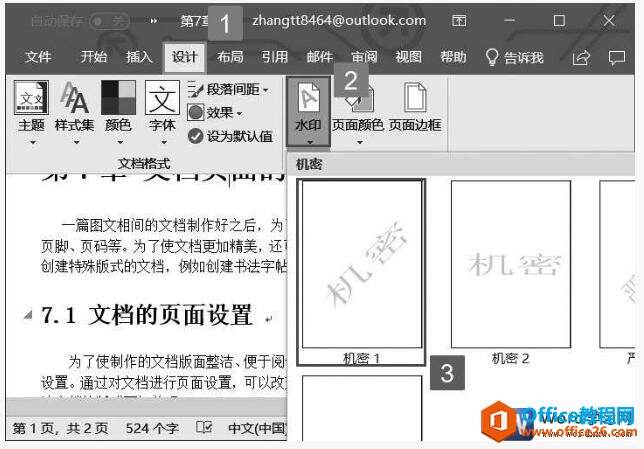The width and height of the screenshot is (644, 449).
Task: Click the ribbon display options icon
Action: point(459,21)
